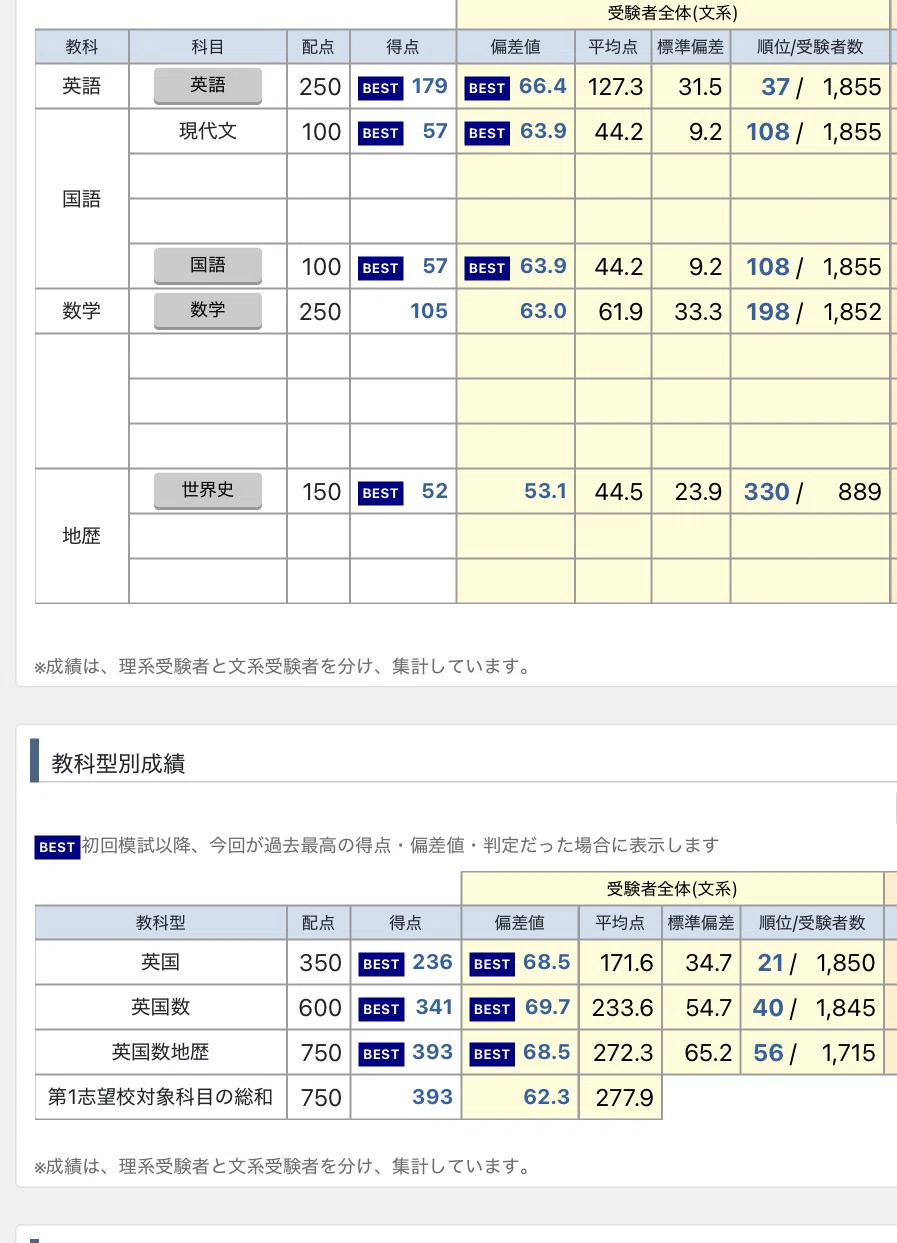Click BEST badge beside 英国 deviation 68.5
This screenshot has height=1243, width=897.
[492, 964]
